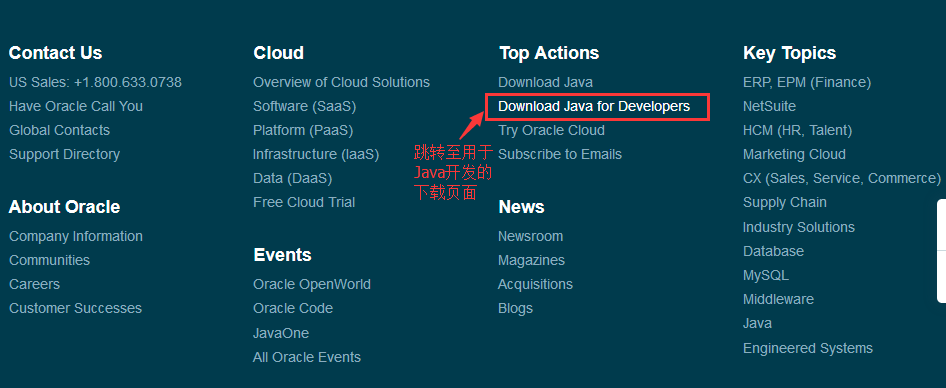The image size is (946, 388).
Task: Open Engineered Systems link
Action: click(808, 348)
